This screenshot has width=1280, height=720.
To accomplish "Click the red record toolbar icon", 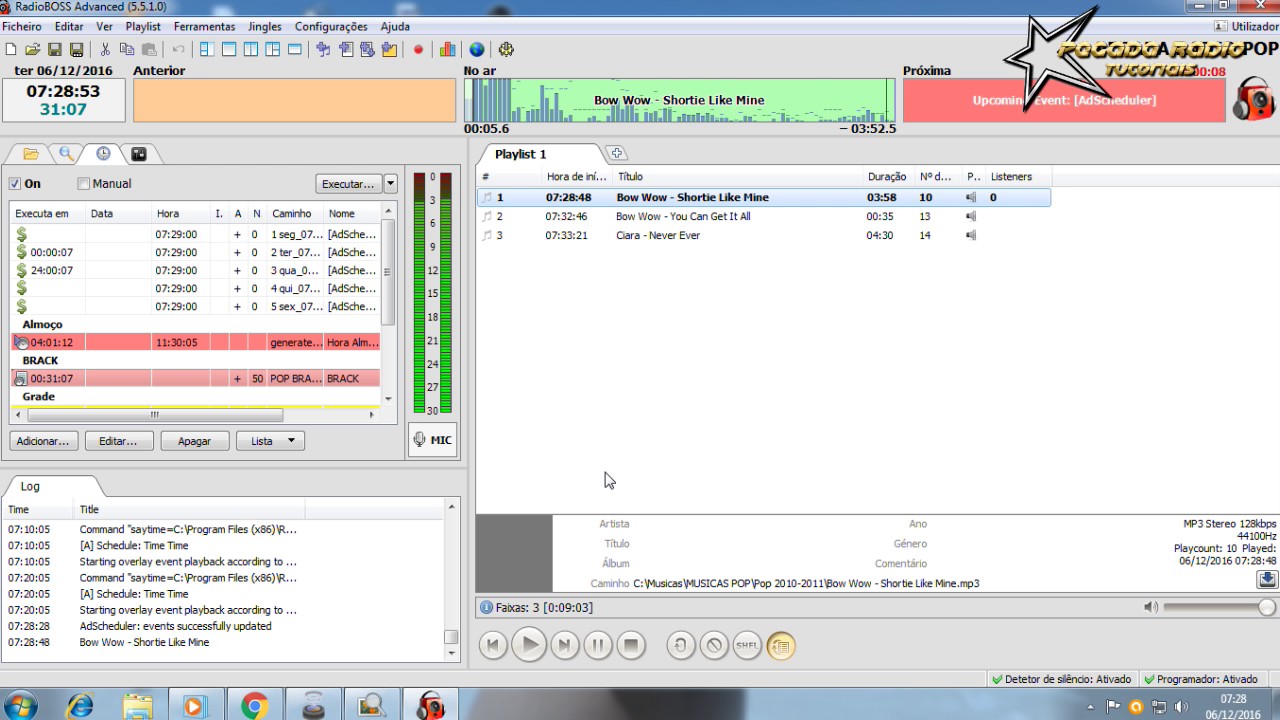I will pos(419,49).
